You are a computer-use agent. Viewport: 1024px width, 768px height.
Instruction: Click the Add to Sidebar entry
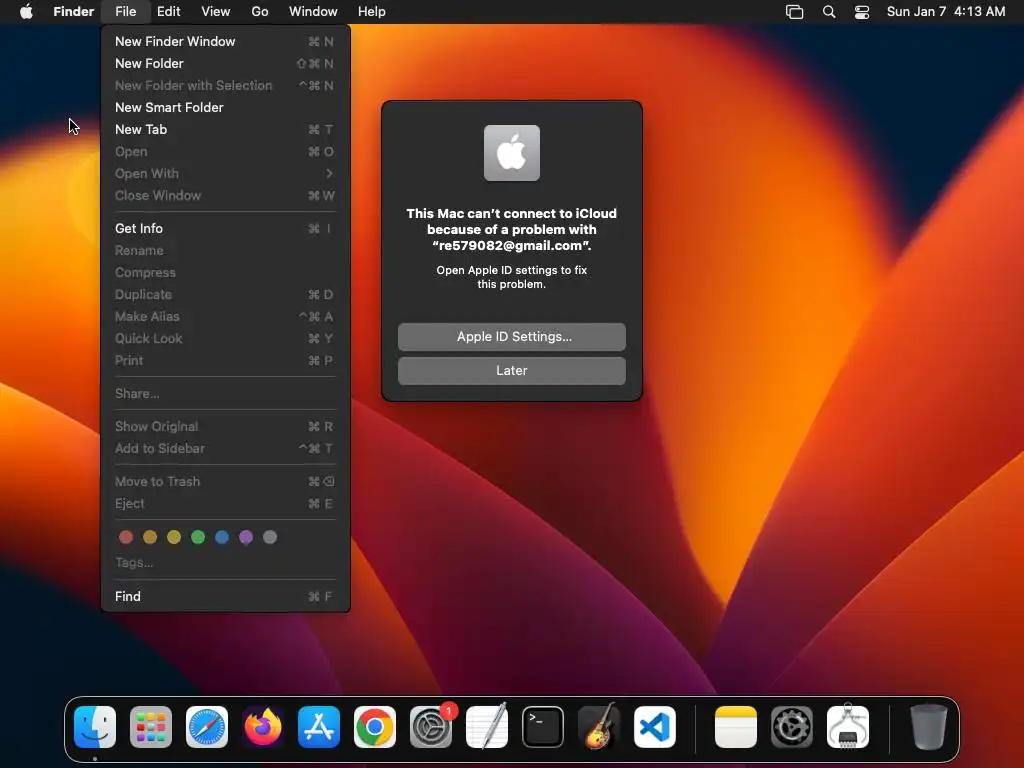tap(225, 448)
